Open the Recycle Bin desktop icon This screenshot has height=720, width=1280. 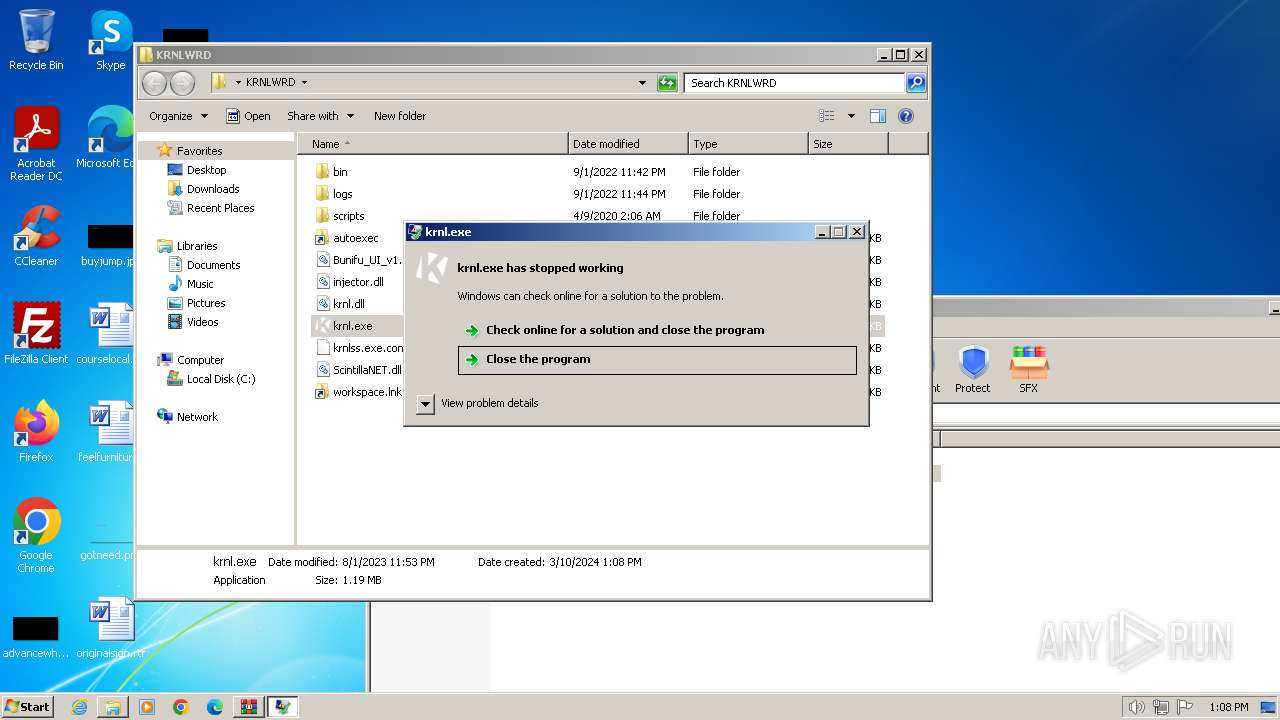pyautogui.click(x=36, y=40)
